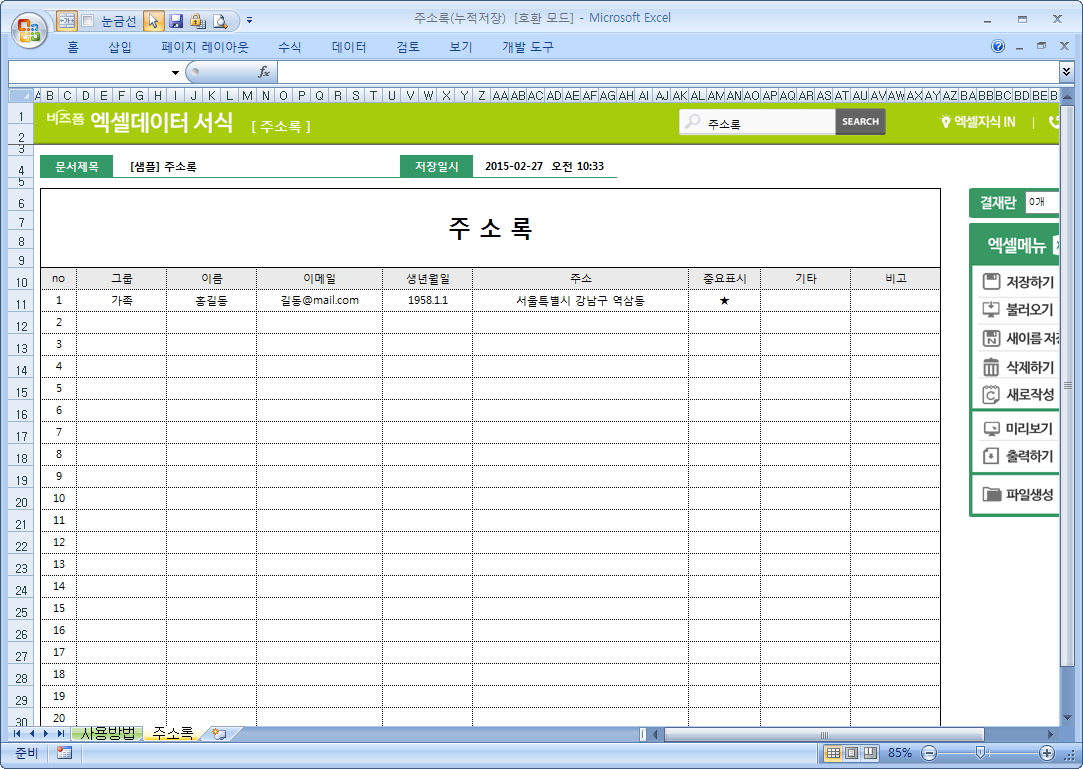This screenshot has width=1083, height=769.
Task: Click into the formula bar input
Action: click(668, 72)
